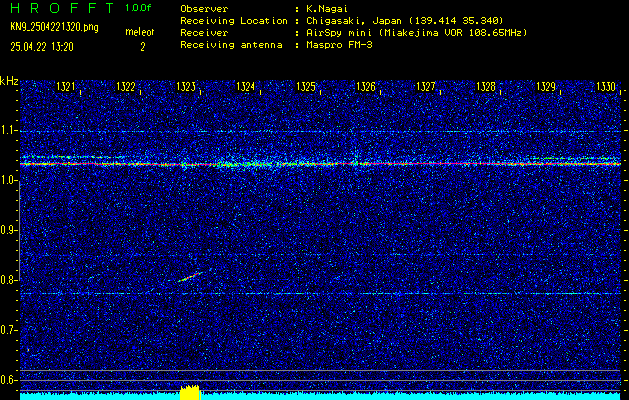Click the kHz axis unit label
The height and width of the screenshot is (400, 629).
(x=9, y=81)
